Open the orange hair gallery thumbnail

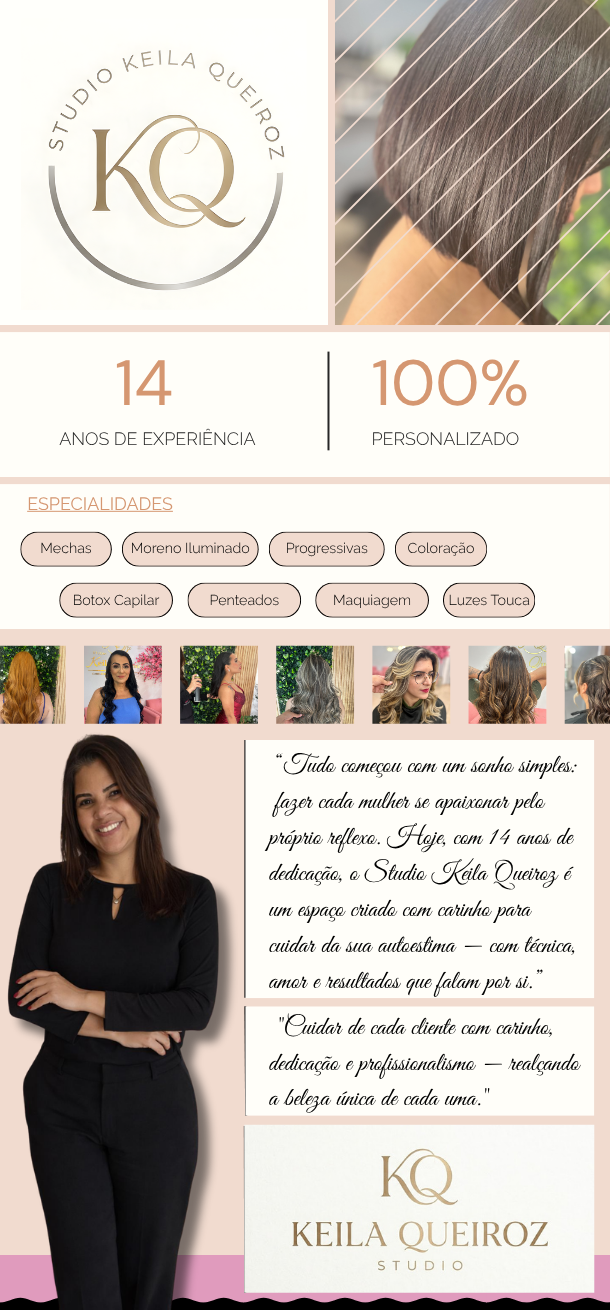coord(32,685)
